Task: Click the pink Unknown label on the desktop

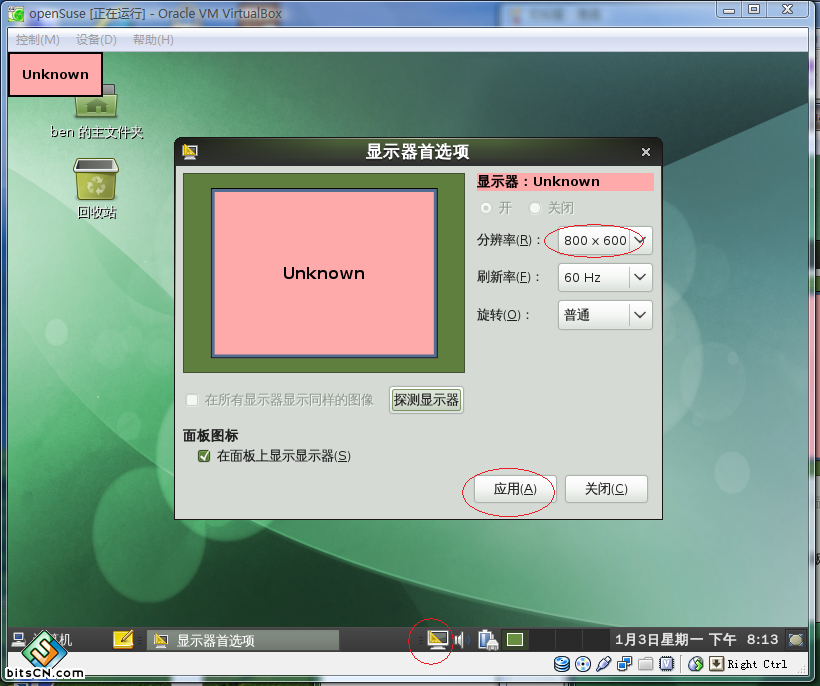Action: coord(55,74)
